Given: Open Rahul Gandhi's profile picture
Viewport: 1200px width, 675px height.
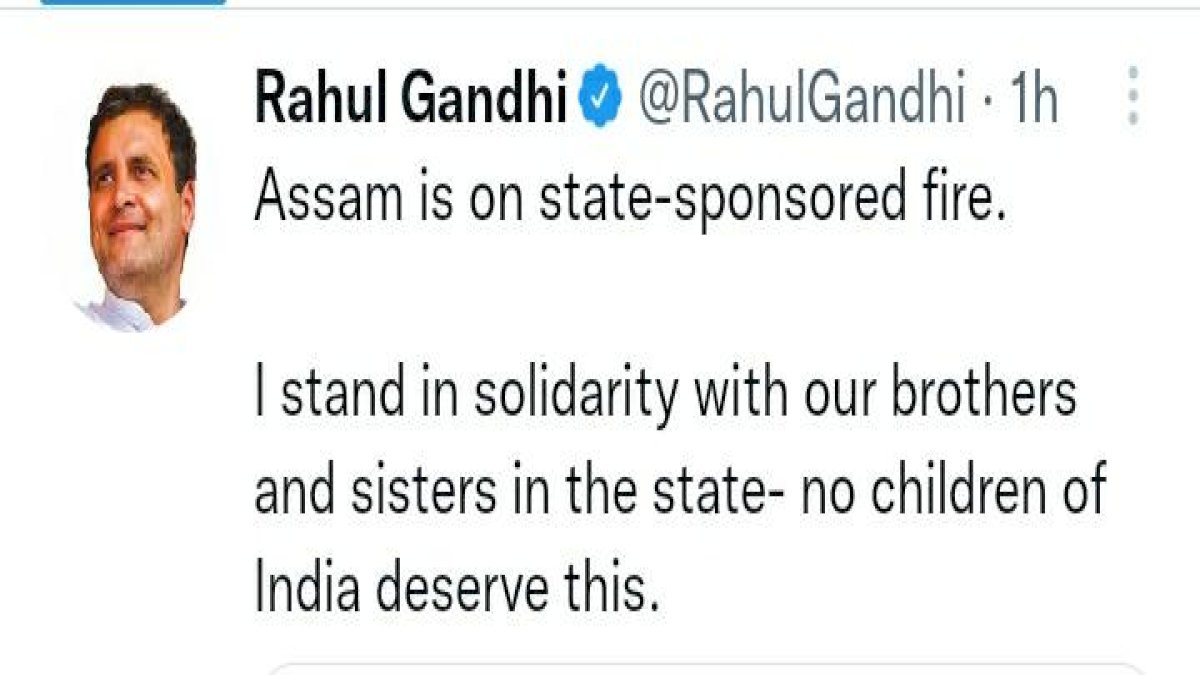Looking at the screenshot, I should [x=137, y=206].
